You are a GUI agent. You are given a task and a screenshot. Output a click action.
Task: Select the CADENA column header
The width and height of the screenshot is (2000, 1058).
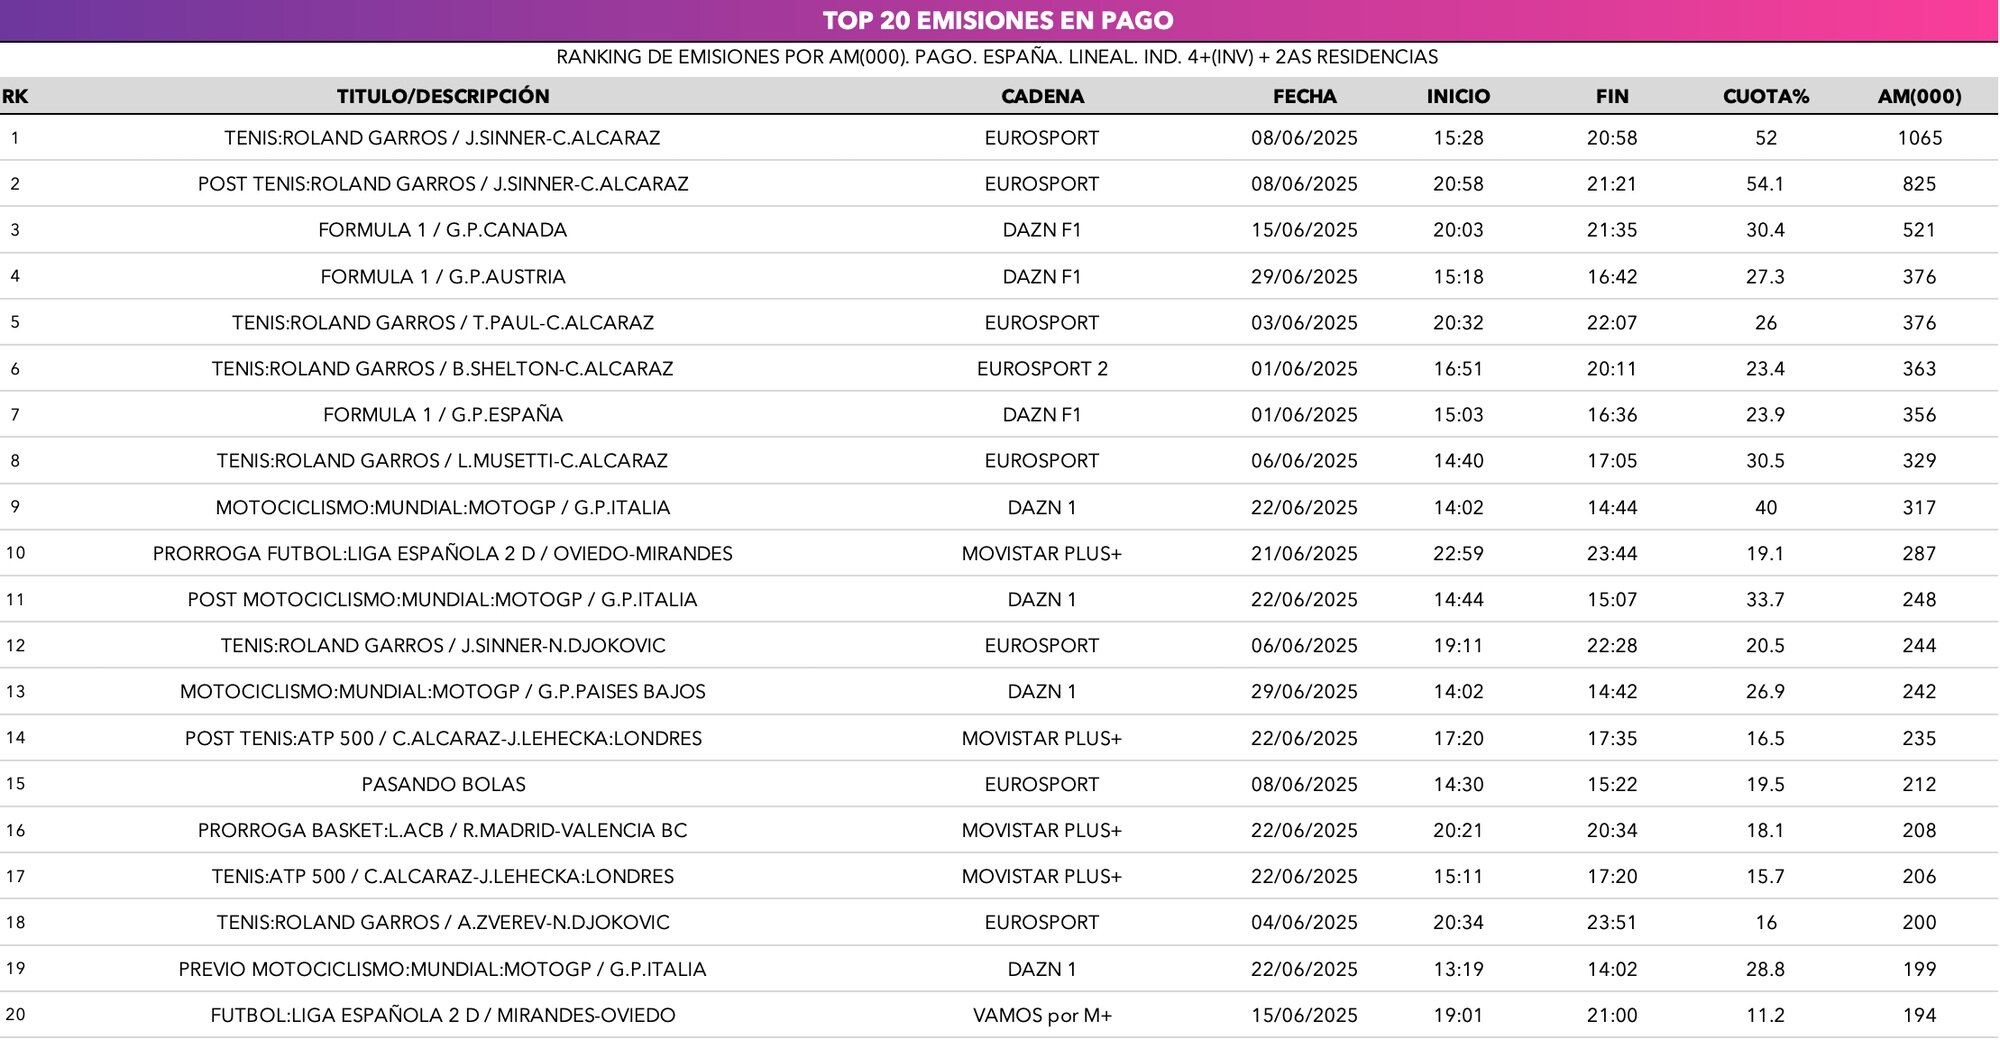[1042, 96]
